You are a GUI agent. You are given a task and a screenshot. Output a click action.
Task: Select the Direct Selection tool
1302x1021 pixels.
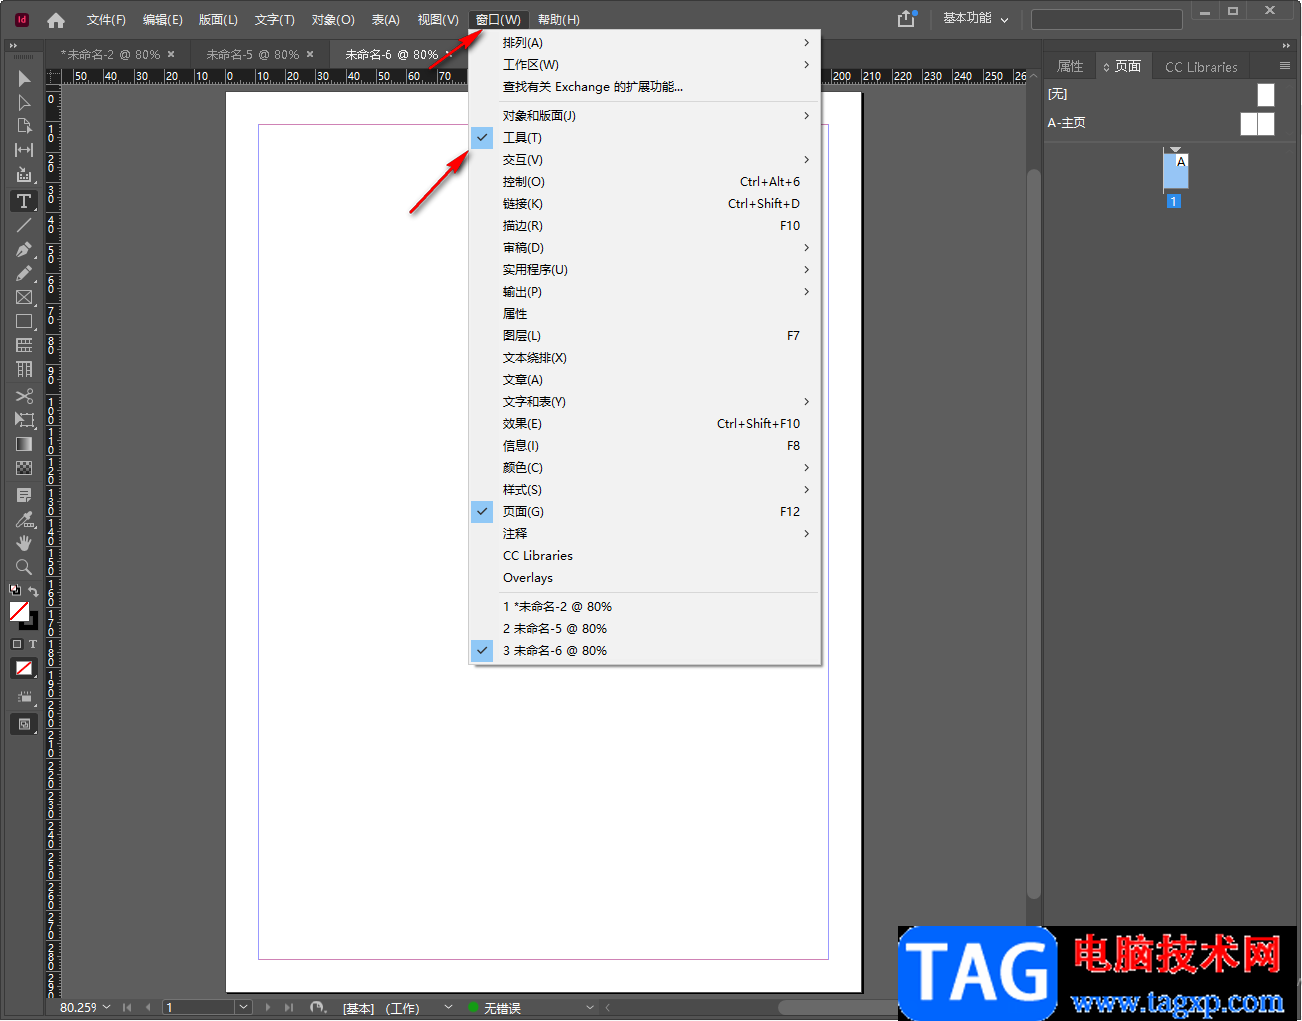tap(24, 102)
